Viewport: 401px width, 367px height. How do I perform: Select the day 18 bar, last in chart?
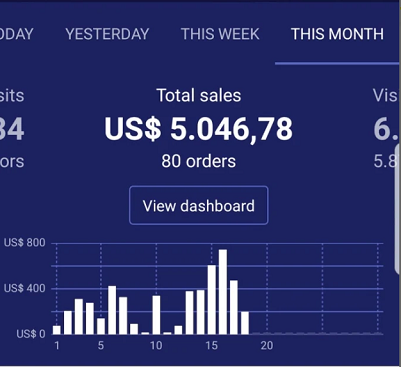245,323
